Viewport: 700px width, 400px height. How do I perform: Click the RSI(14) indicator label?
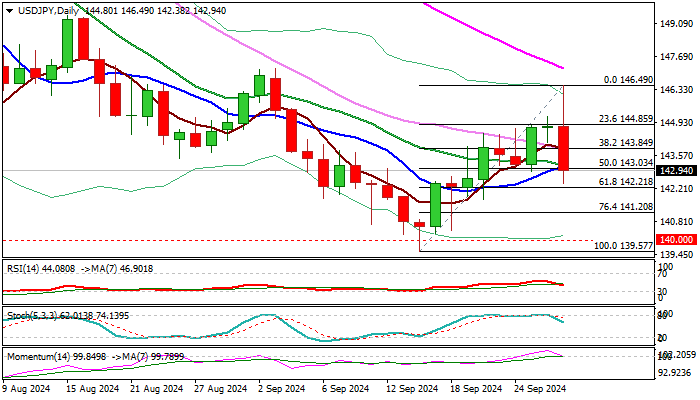point(79,269)
